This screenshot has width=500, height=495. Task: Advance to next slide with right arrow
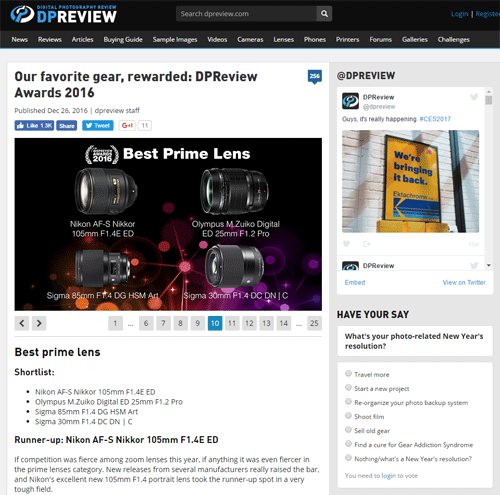pos(39,323)
